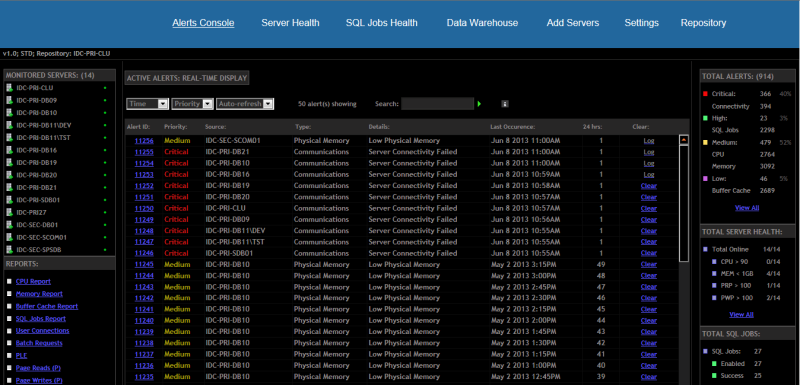This screenshot has width=800, height=385.
Task: Run search with green arrow icon
Action: (x=479, y=104)
